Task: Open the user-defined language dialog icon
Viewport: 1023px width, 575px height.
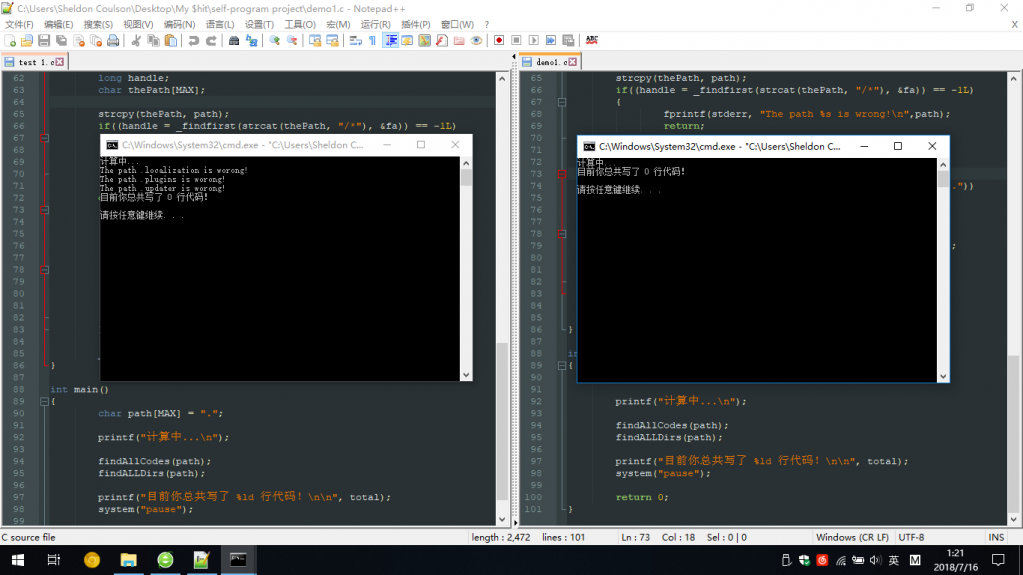Action: tap(407, 40)
